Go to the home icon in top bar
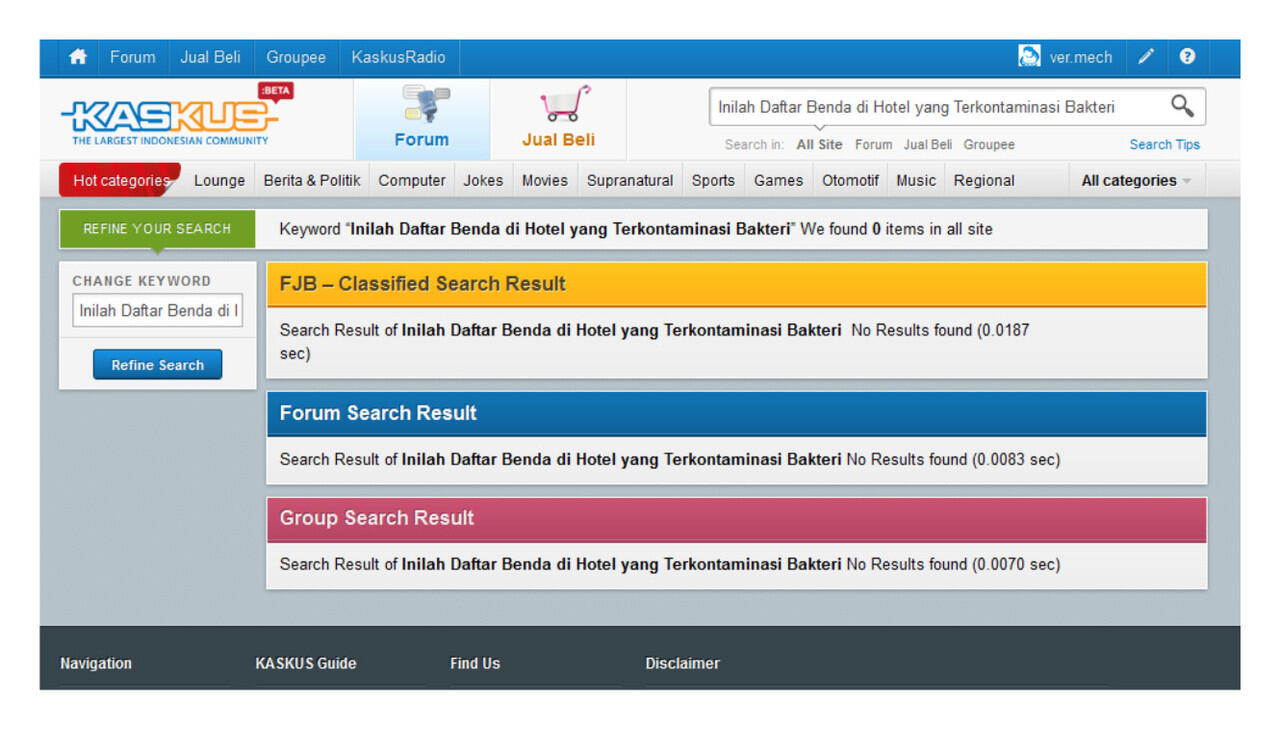Viewport: 1280px width, 730px height. pyautogui.click(x=78, y=57)
